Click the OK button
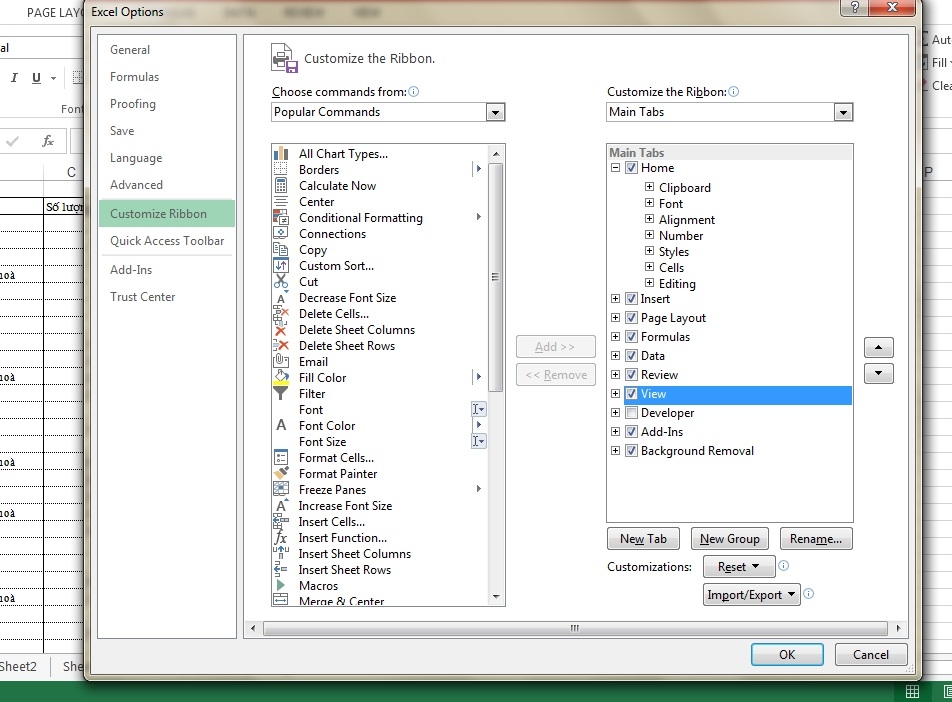This screenshot has width=952, height=702. [787, 655]
